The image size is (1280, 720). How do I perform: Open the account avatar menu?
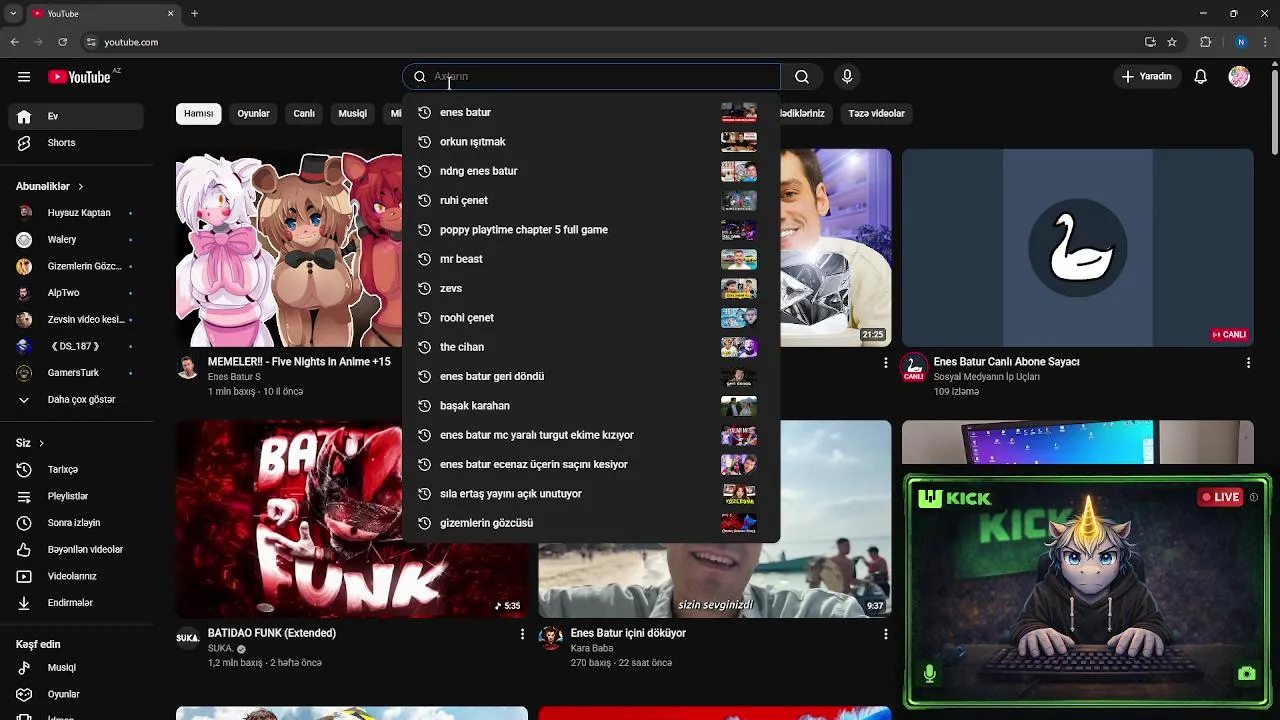point(1239,77)
